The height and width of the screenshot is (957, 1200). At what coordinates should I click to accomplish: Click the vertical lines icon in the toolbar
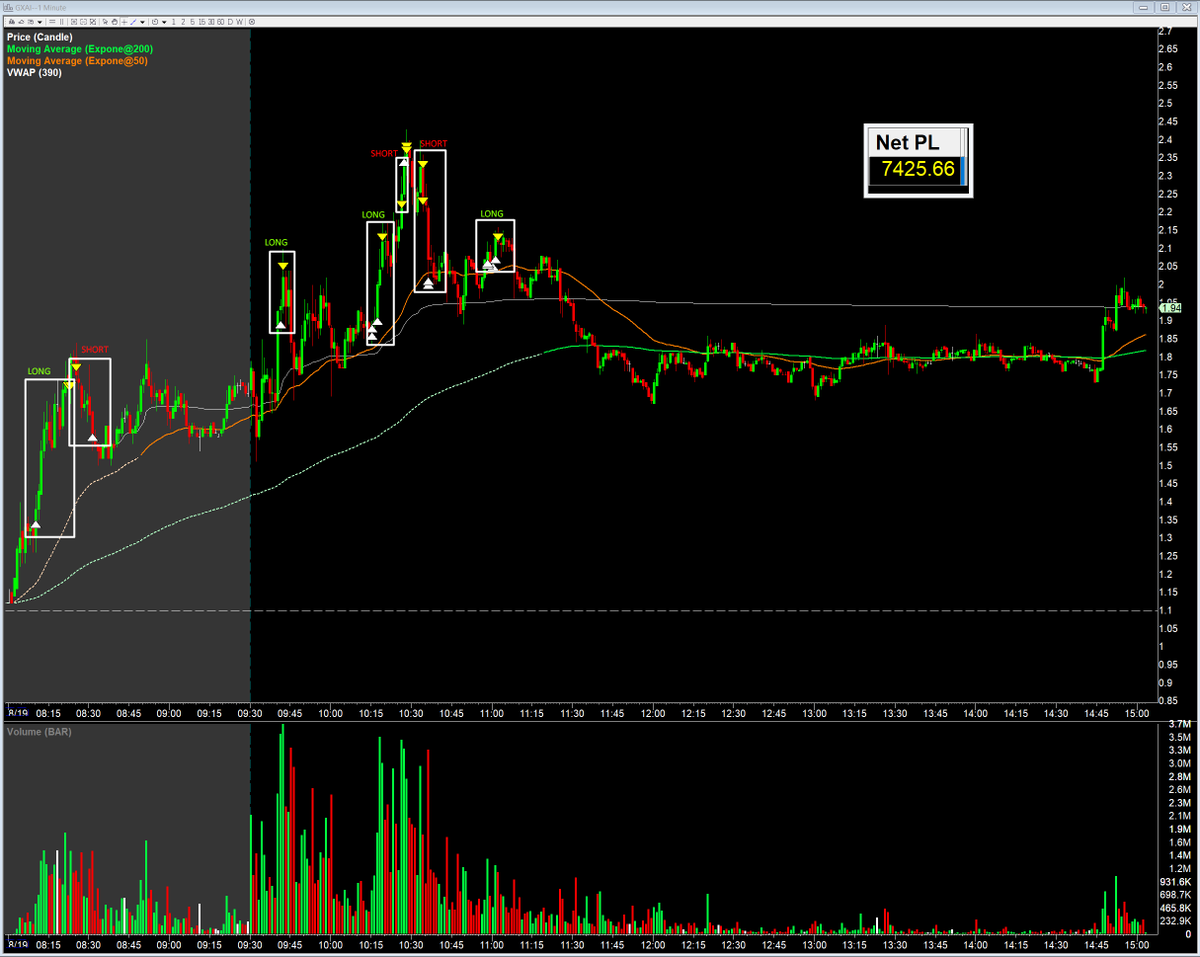click(62, 22)
